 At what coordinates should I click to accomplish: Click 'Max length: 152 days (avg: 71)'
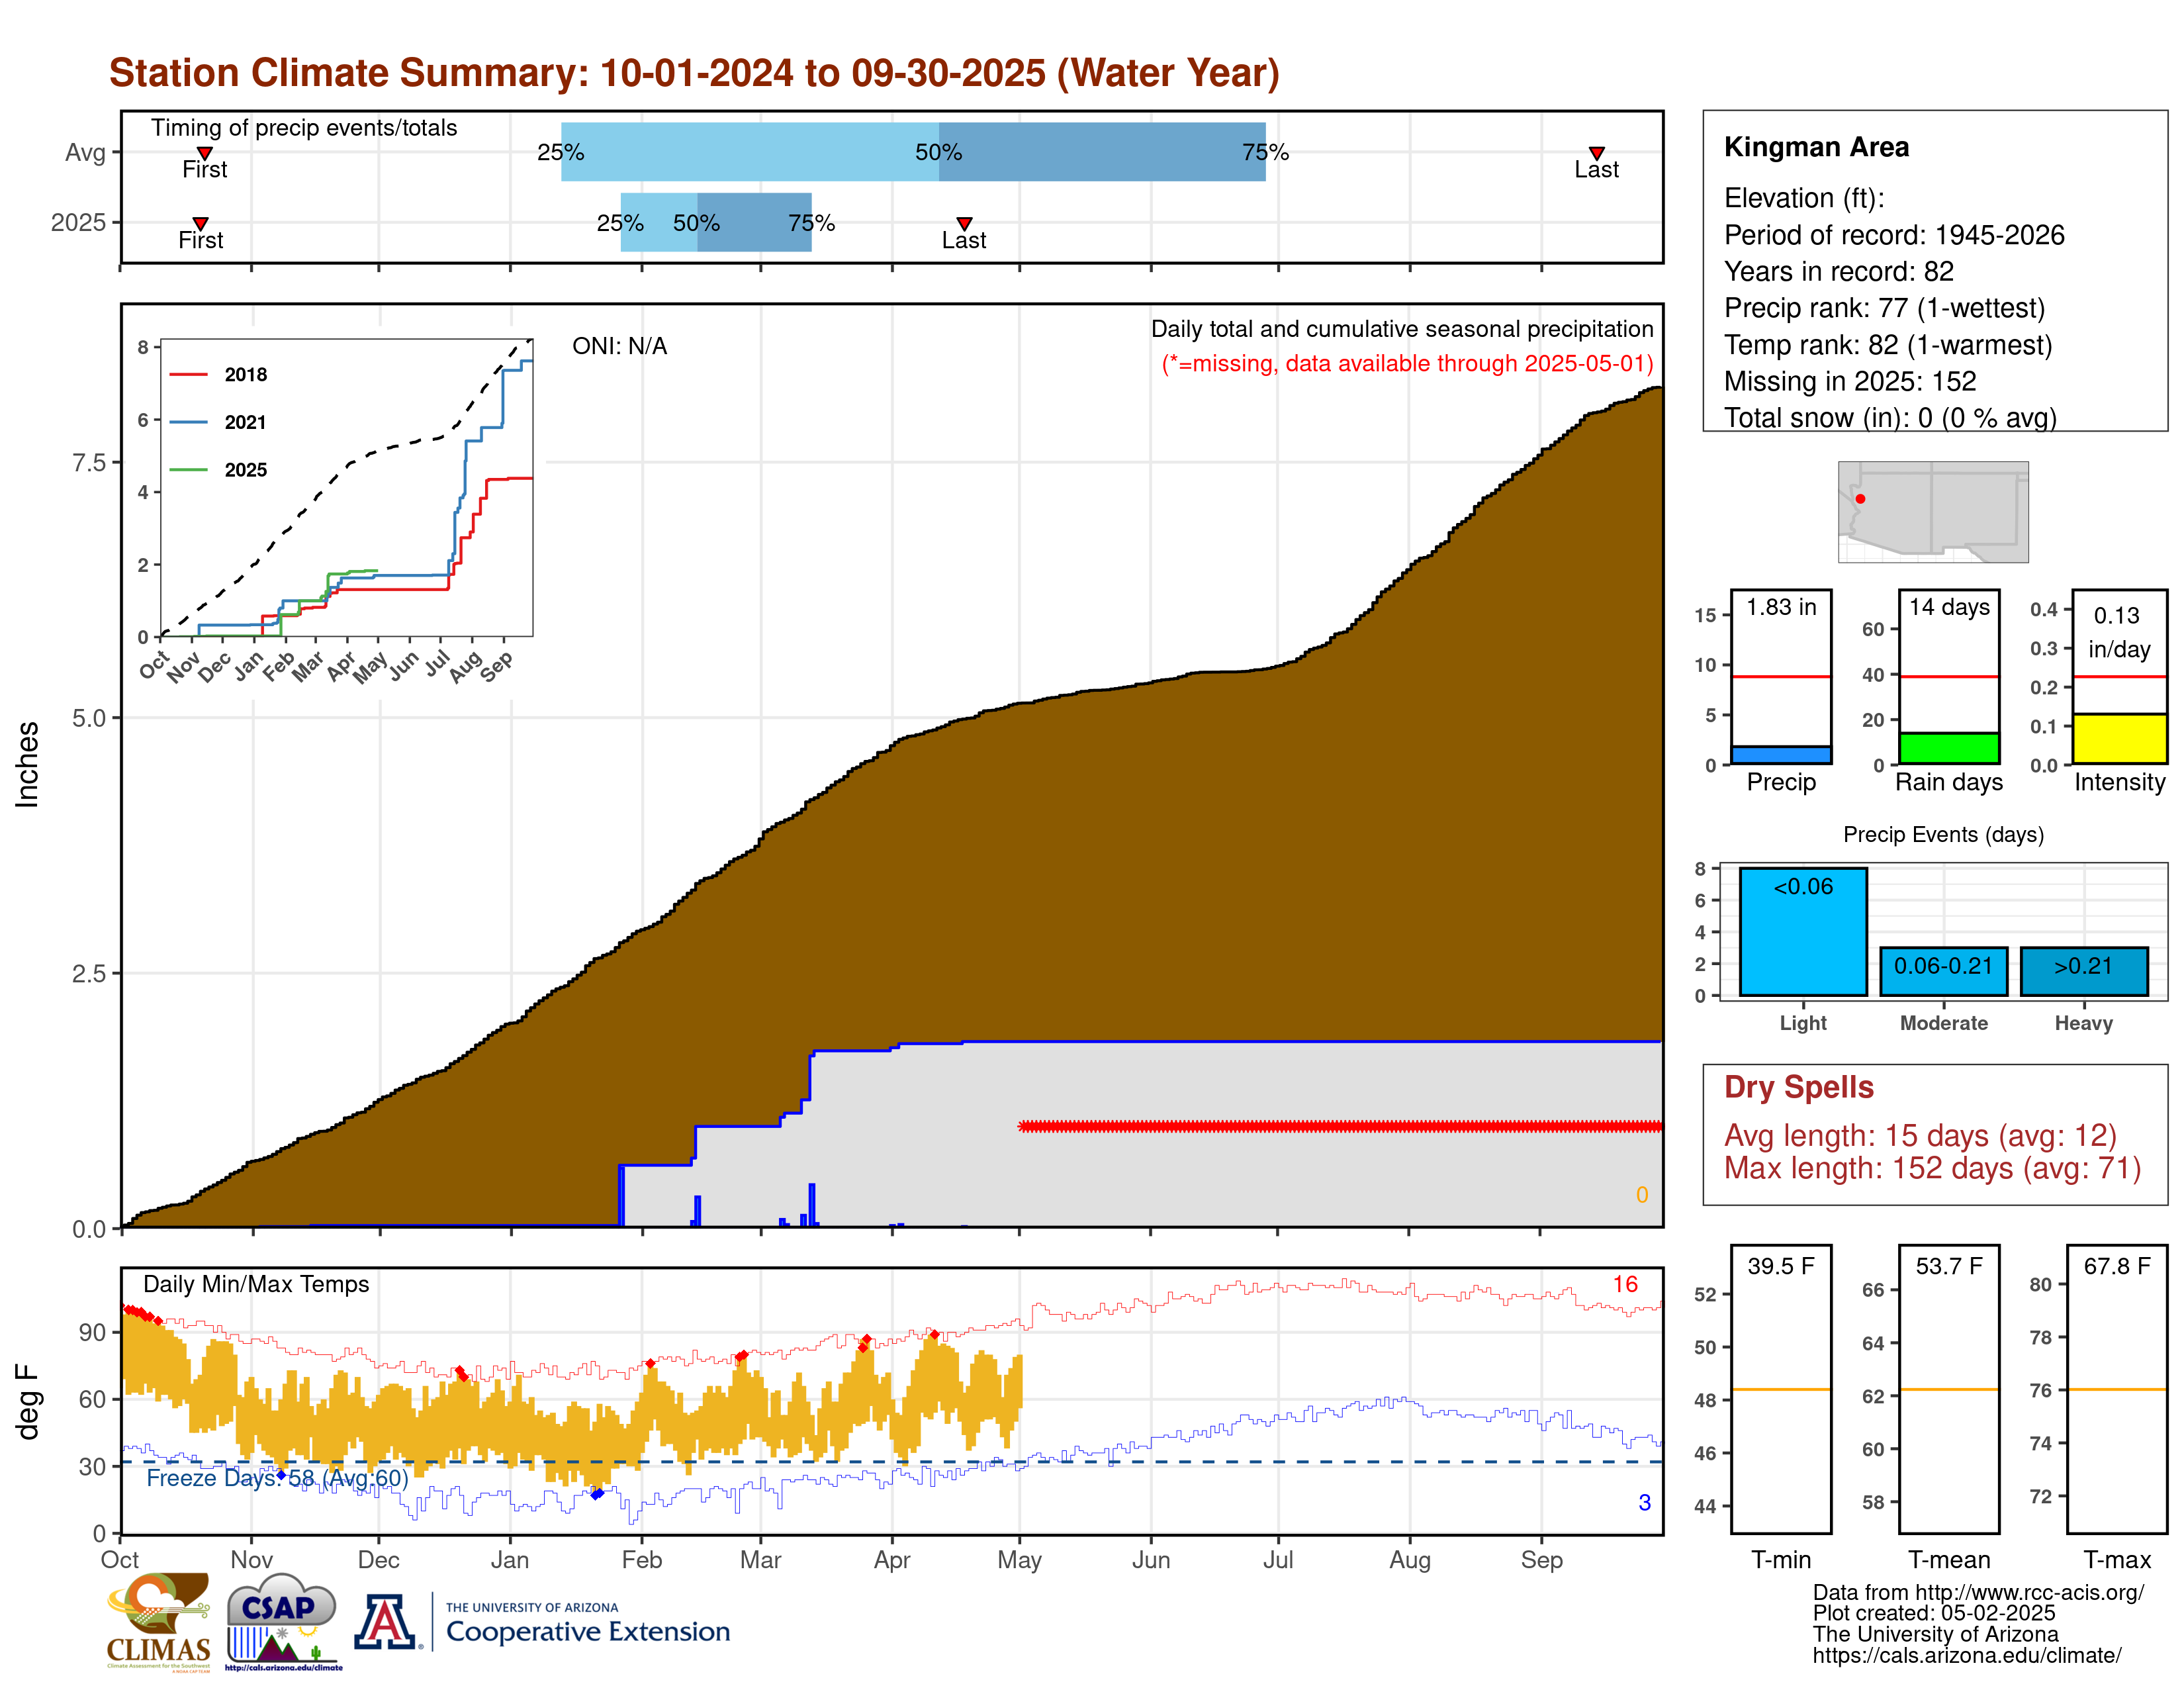pos(1932,1167)
